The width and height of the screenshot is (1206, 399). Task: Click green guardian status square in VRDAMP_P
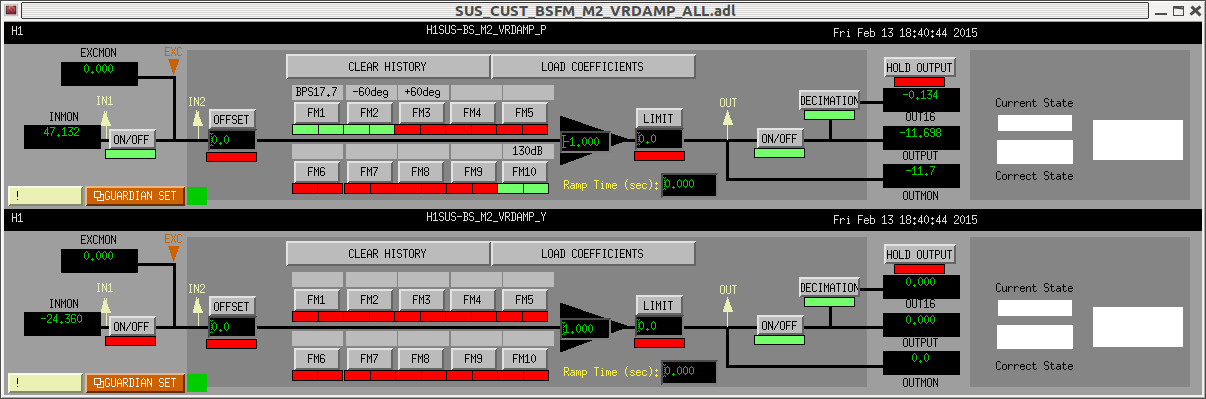197,196
